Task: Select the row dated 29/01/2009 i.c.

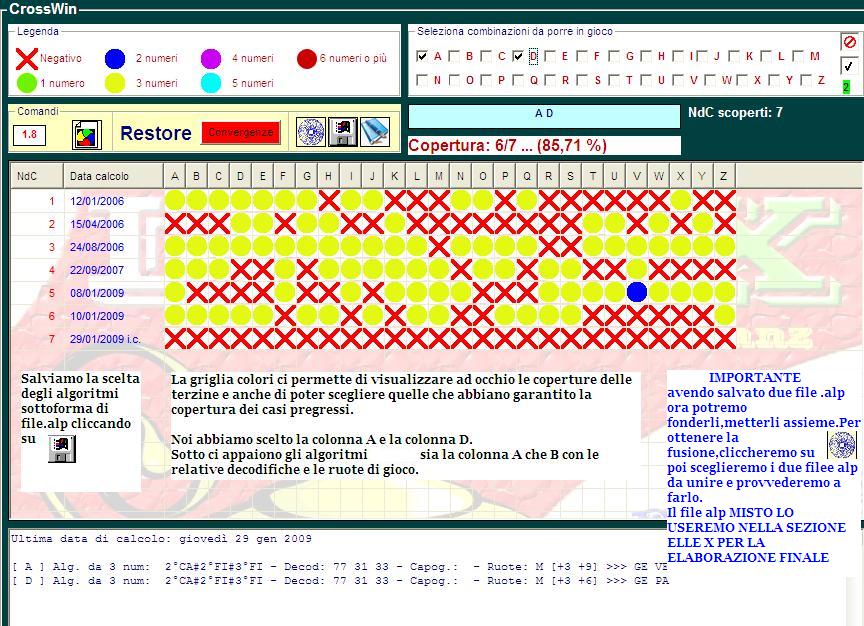Action: [x=373, y=339]
